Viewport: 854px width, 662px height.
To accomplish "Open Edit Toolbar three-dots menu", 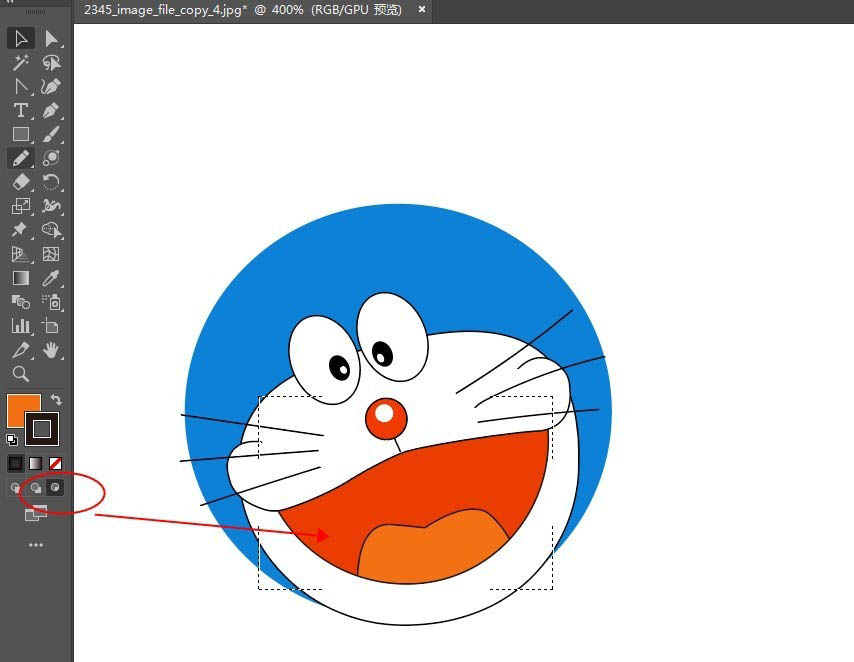I will coord(36,545).
